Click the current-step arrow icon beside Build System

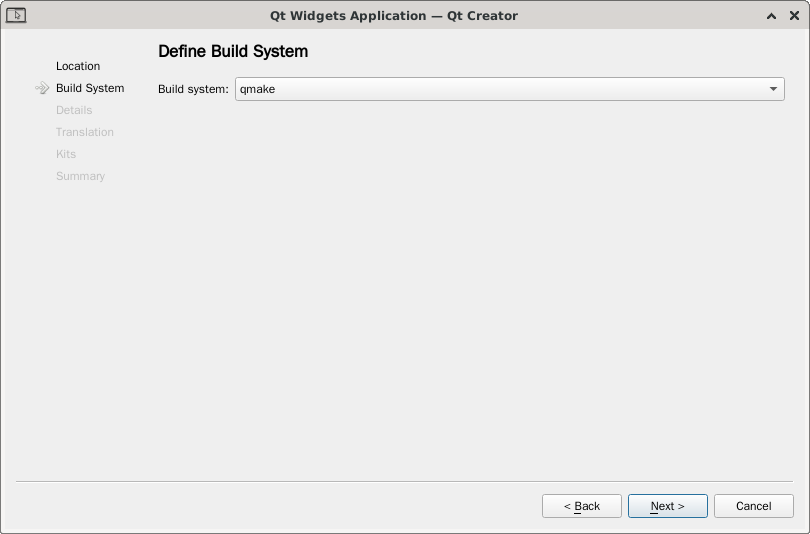pos(42,88)
